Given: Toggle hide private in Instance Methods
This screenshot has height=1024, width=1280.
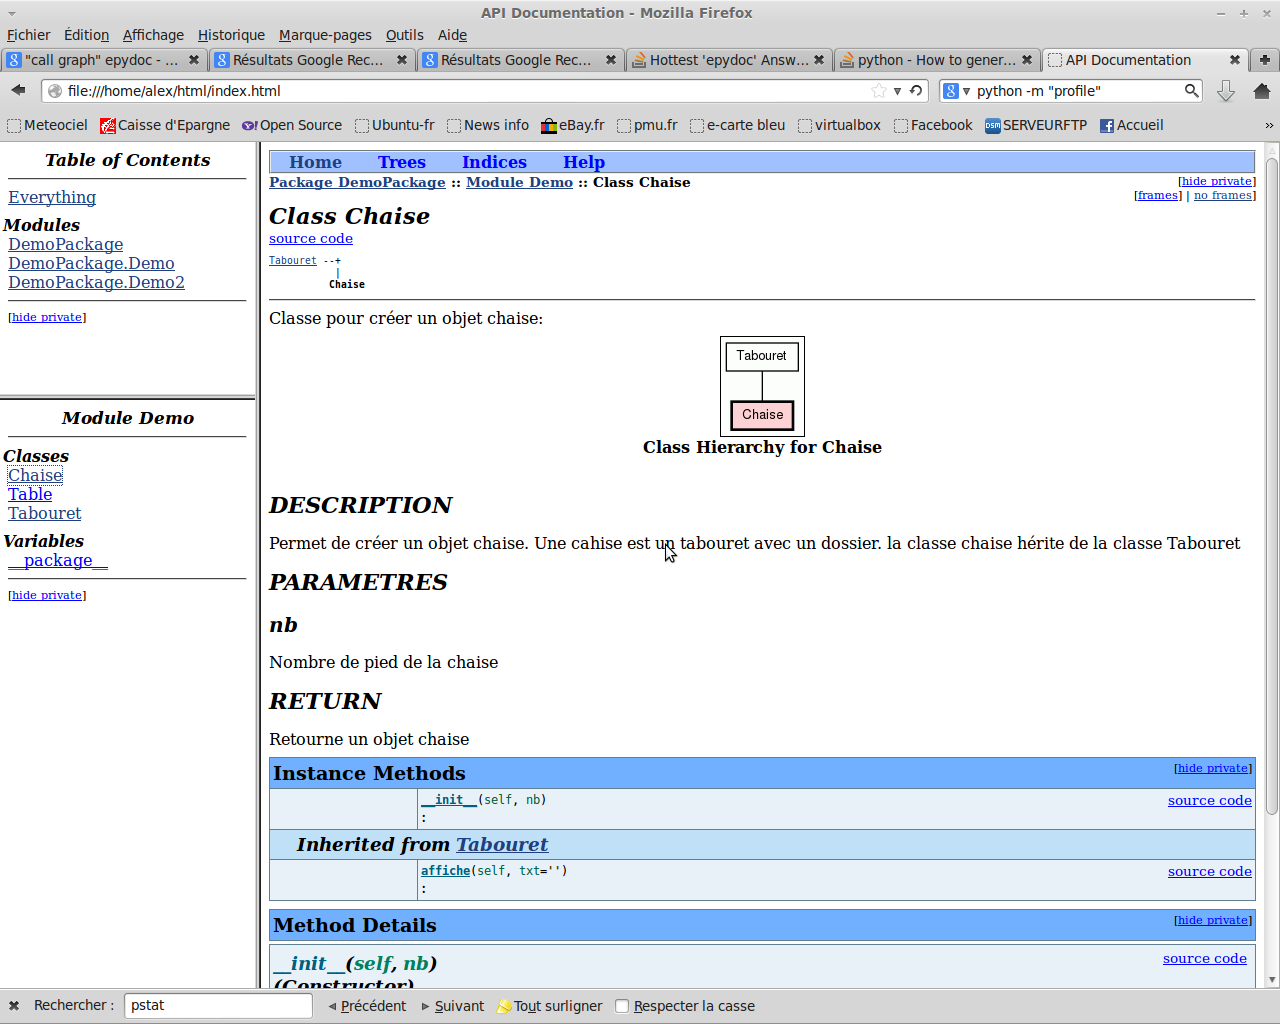Looking at the screenshot, I should [x=1212, y=768].
